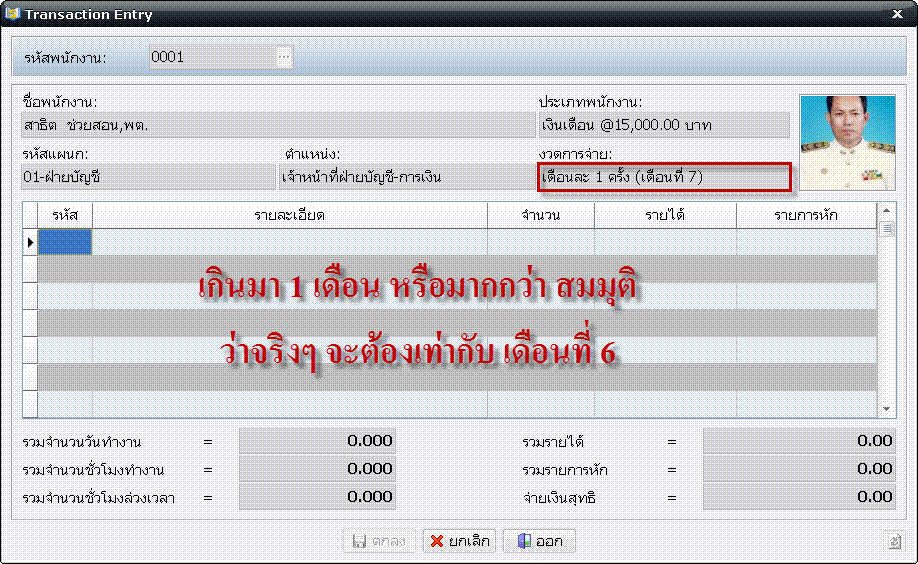This screenshot has width=918, height=564.
Task: Select the รายการหัก column header
Action: coord(806,215)
